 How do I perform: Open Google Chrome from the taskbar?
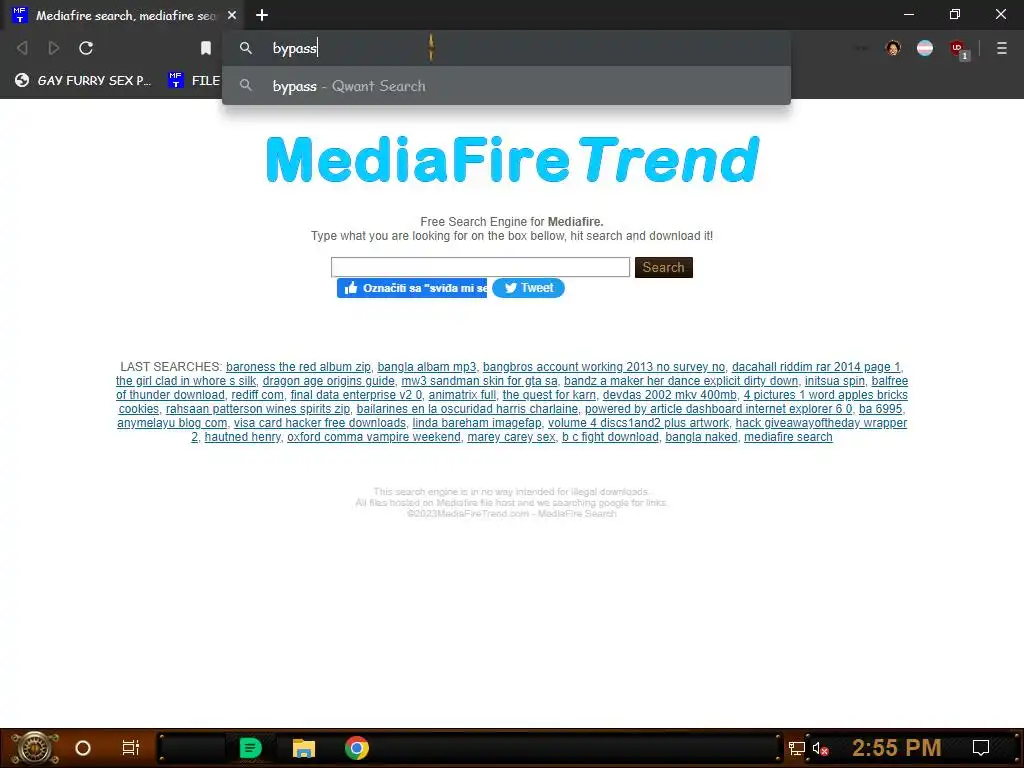[x=357, y=748]
